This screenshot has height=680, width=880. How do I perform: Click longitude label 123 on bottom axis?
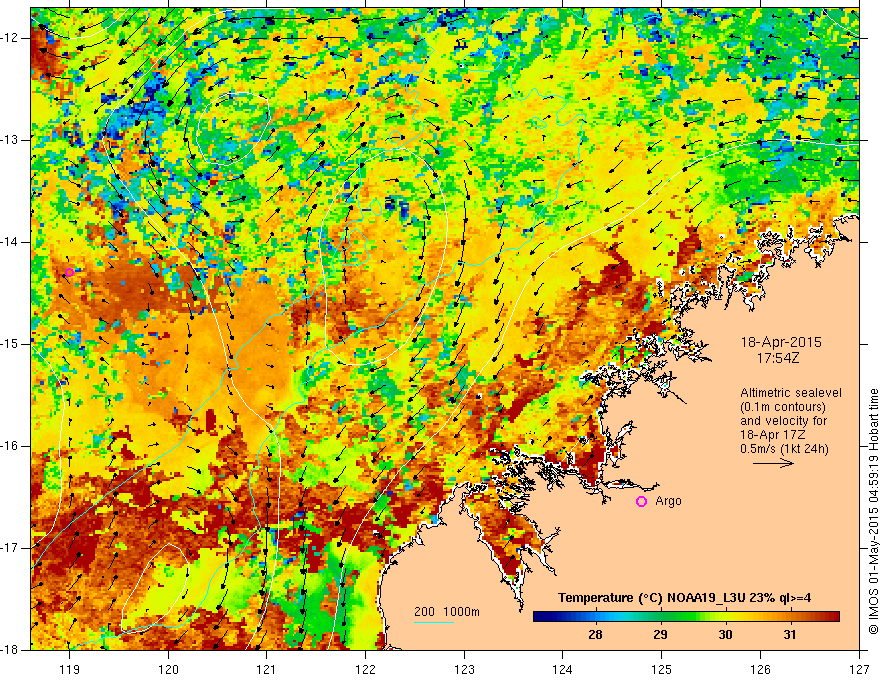point(464,669)
